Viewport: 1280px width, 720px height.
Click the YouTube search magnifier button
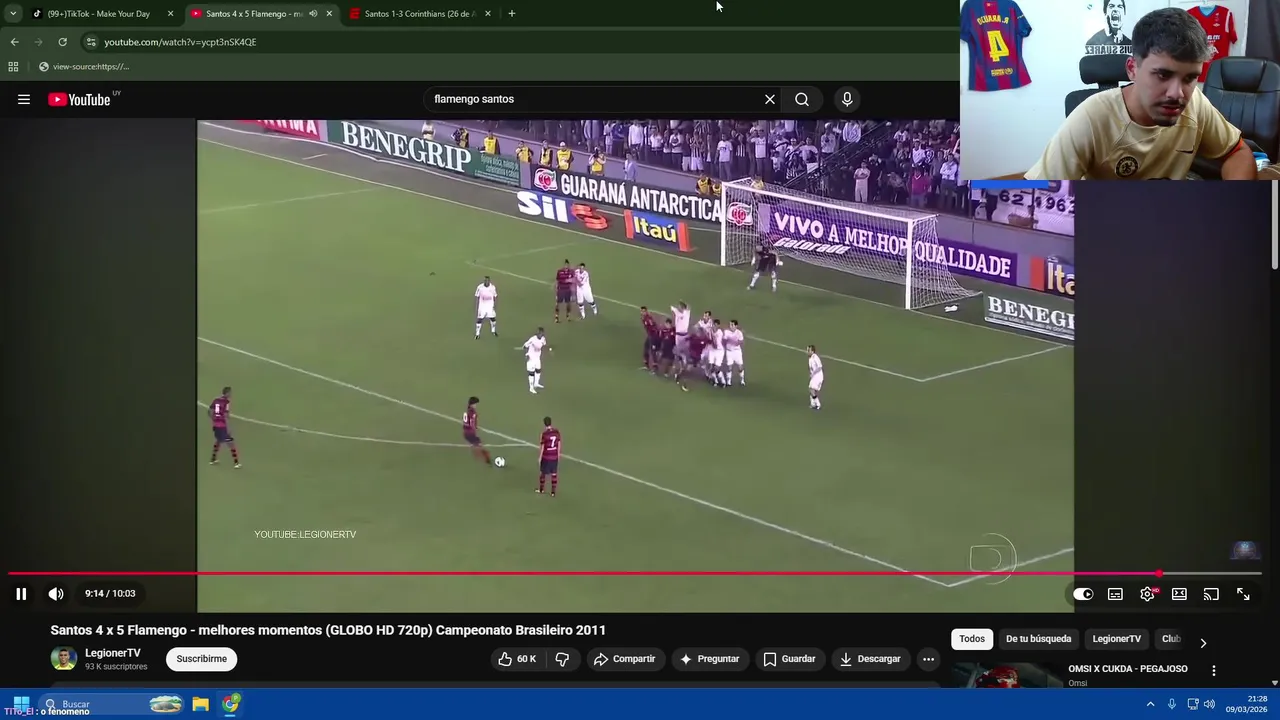[x=802, y=99]
